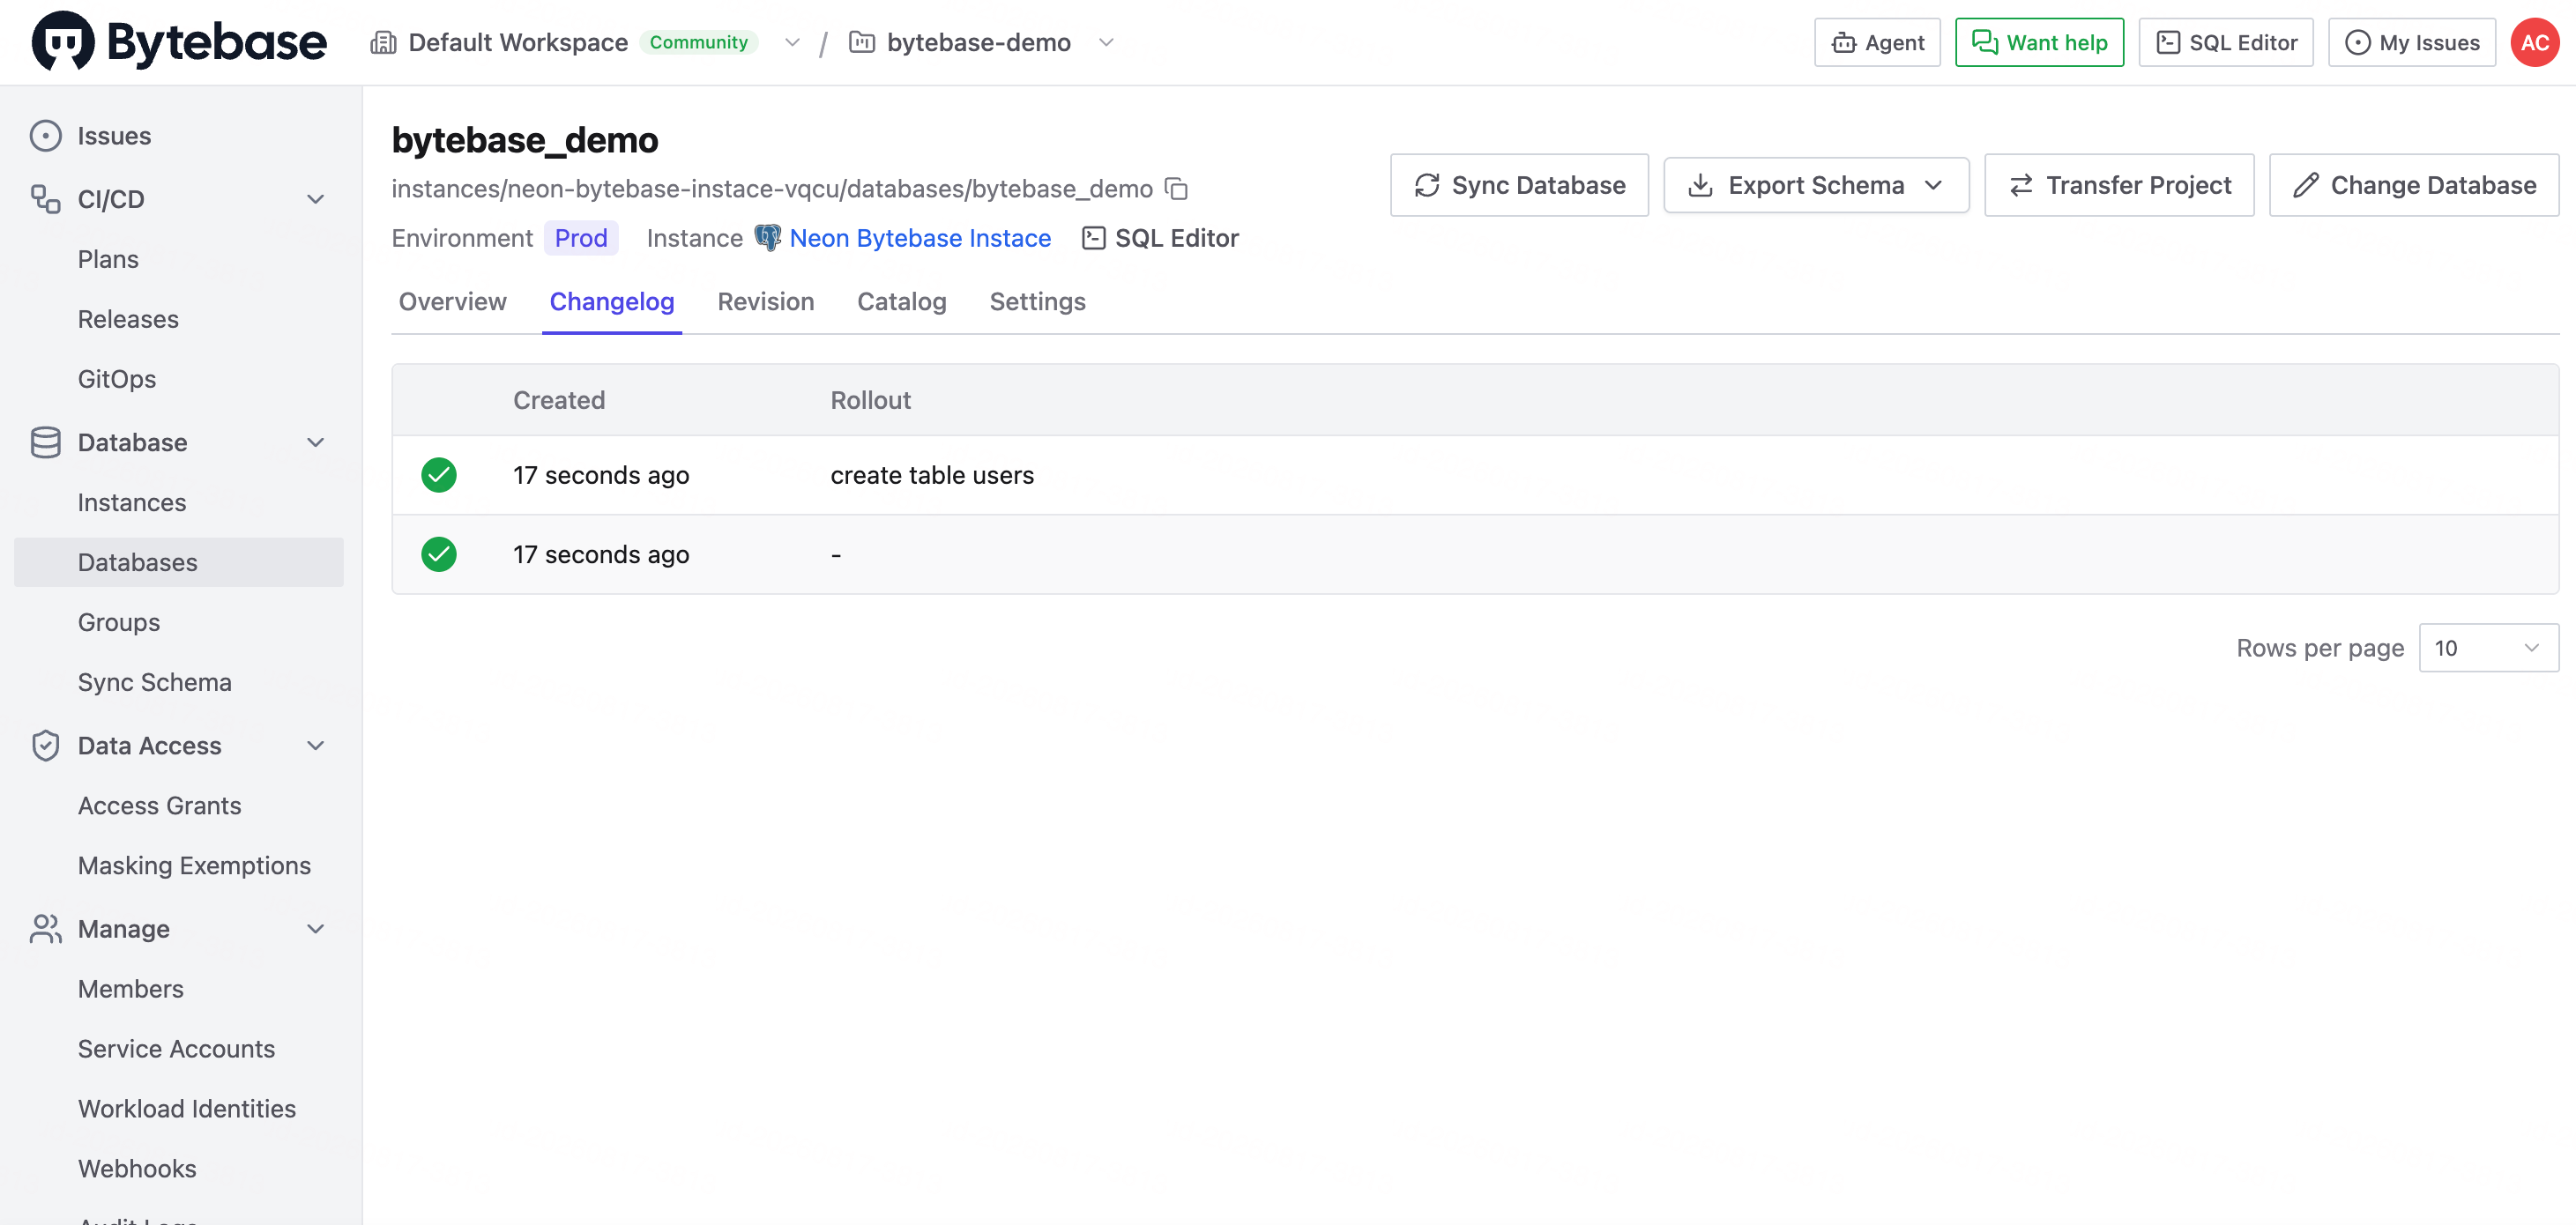
Task: Click the terminal icon beside Instance link
Action: (x=1094, y=238)
